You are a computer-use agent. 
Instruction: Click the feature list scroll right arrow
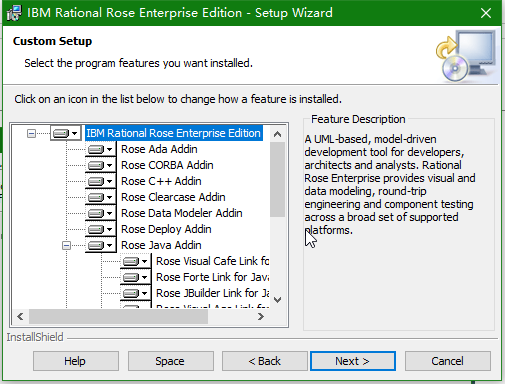261,316
